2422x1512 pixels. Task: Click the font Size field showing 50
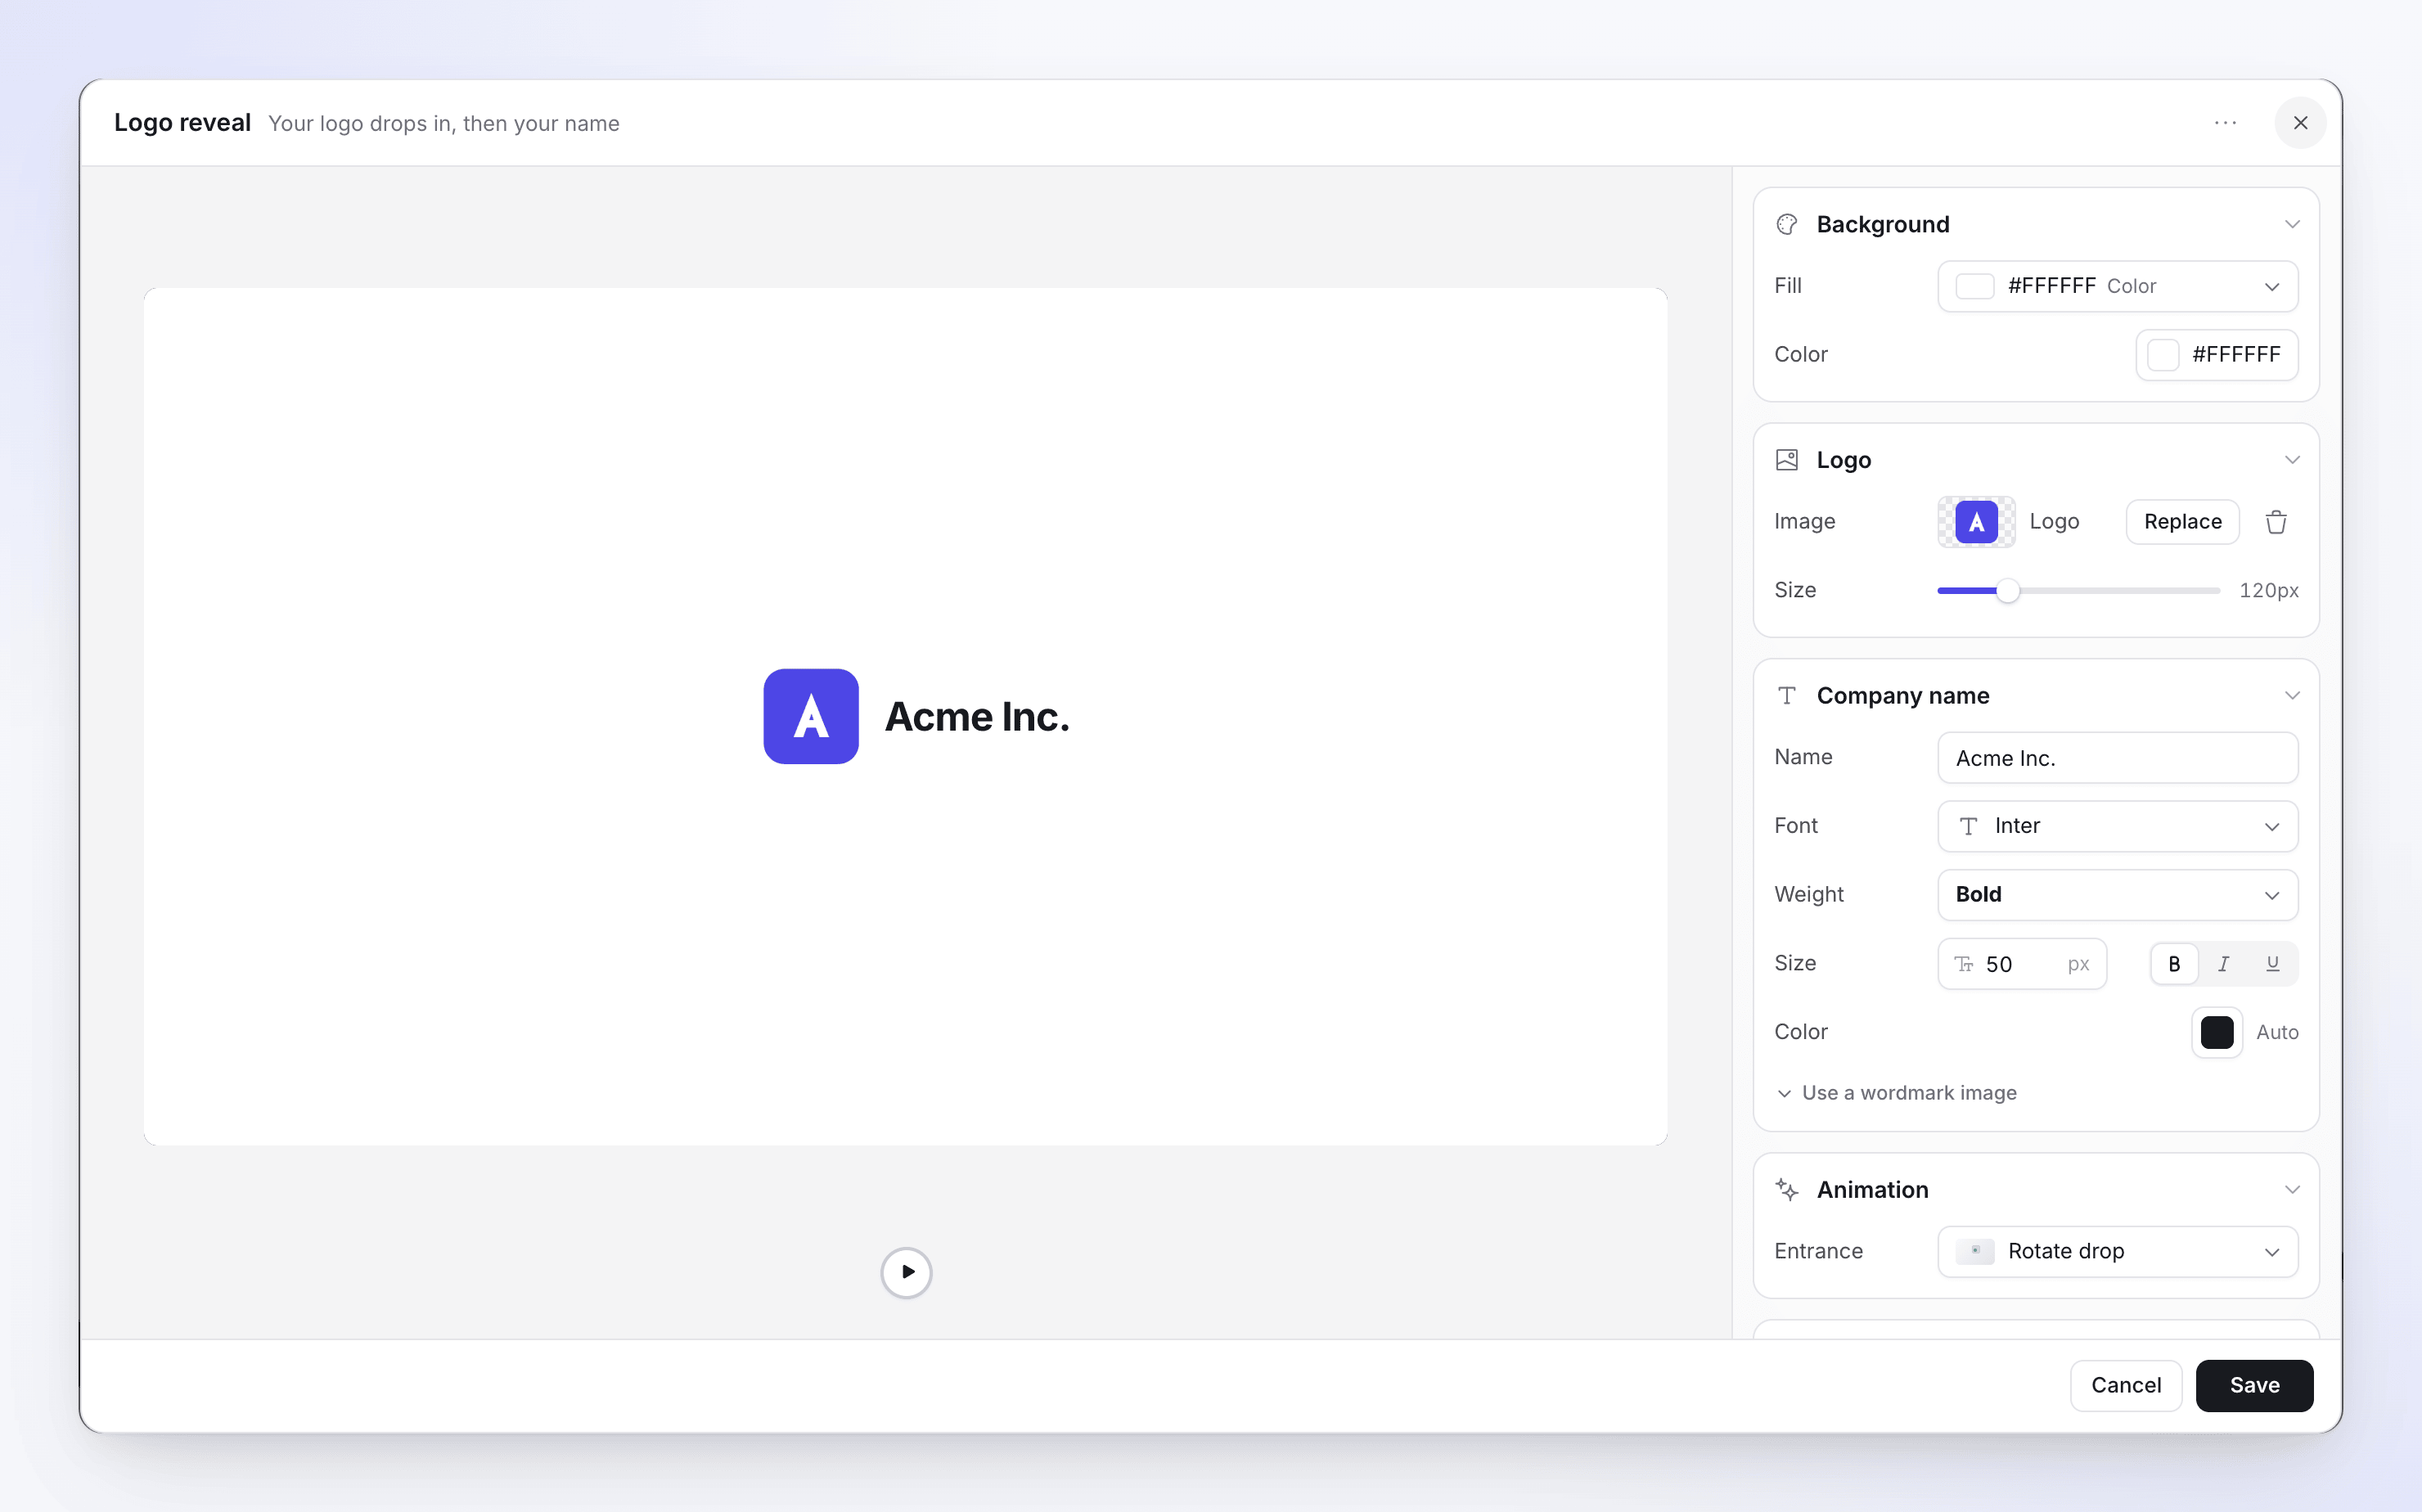[x=2022, y=964]
